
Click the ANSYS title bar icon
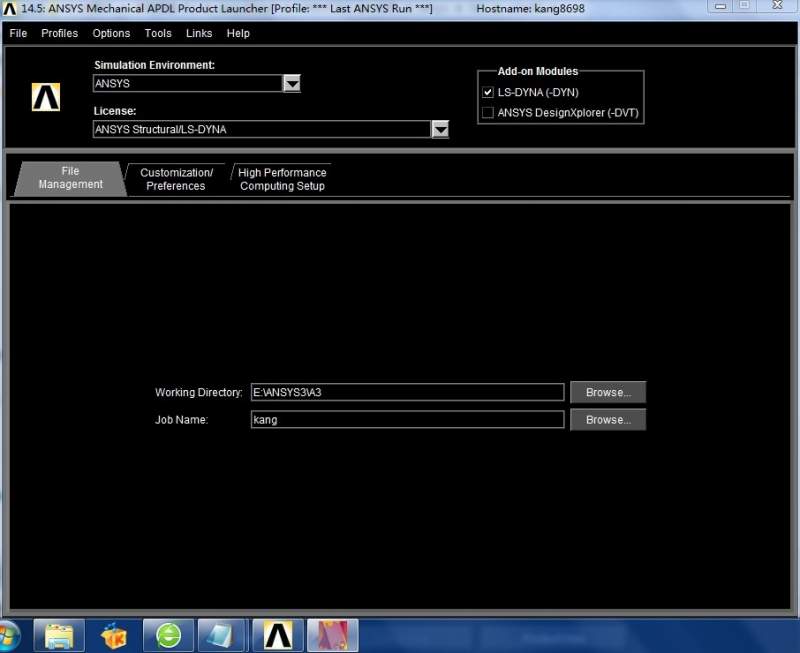coord(9,9)
